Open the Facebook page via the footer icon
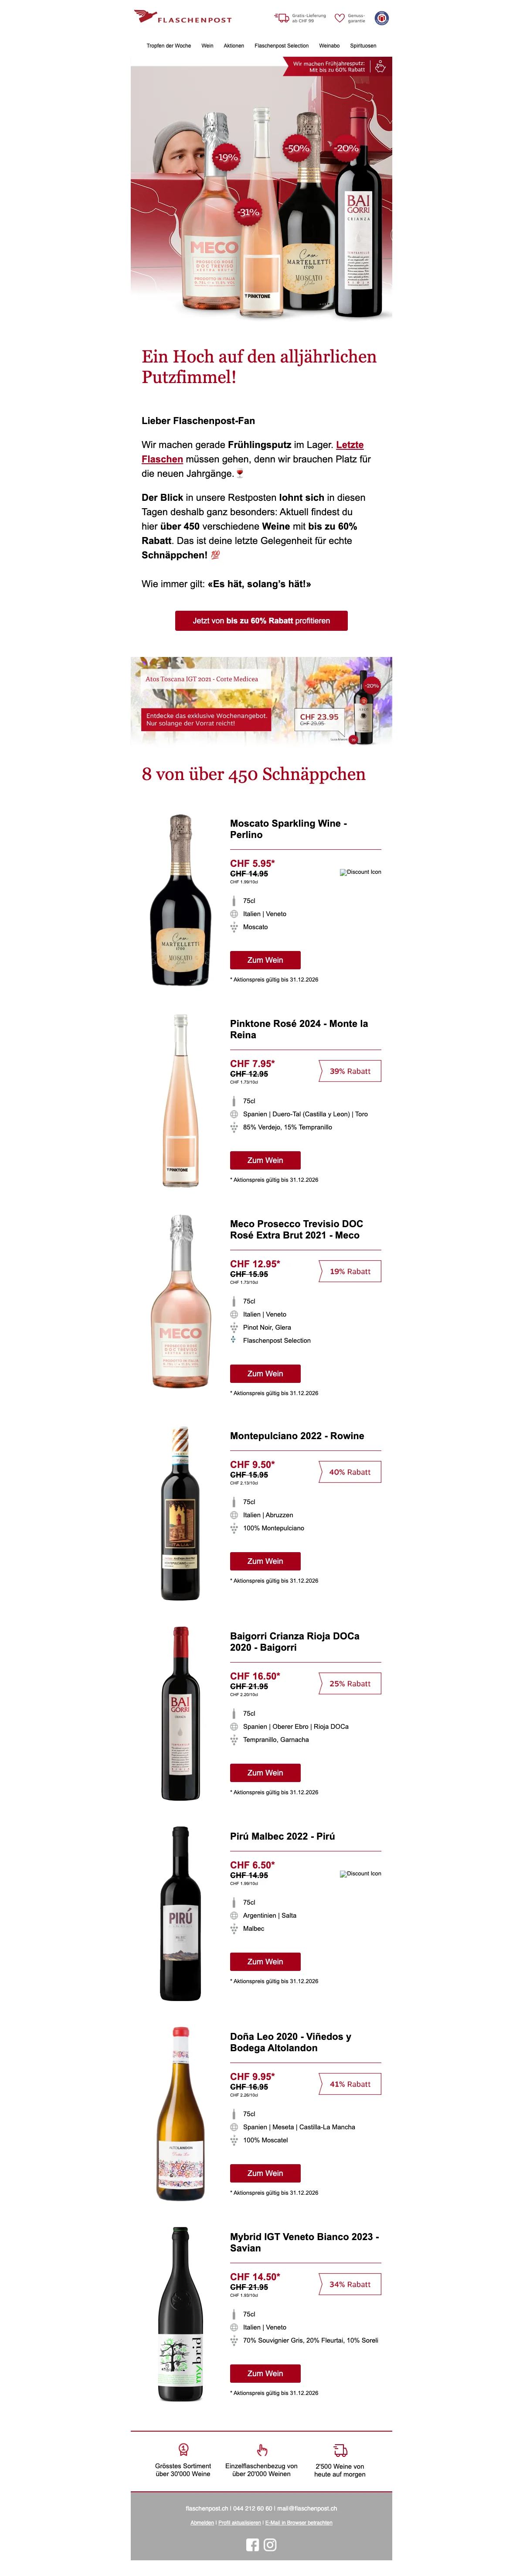Viewport: 523px width, 2576px height. pos(252,2544)
